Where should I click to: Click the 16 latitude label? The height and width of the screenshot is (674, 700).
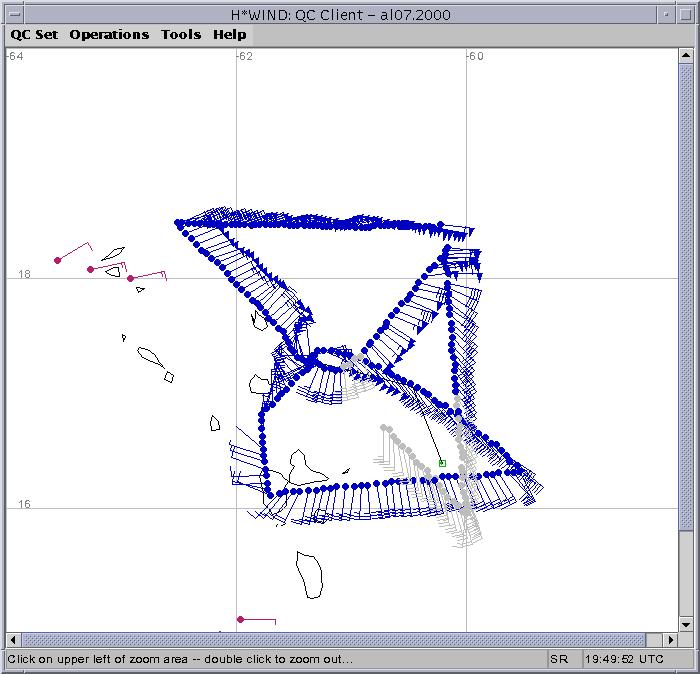(x=22, y=504)
